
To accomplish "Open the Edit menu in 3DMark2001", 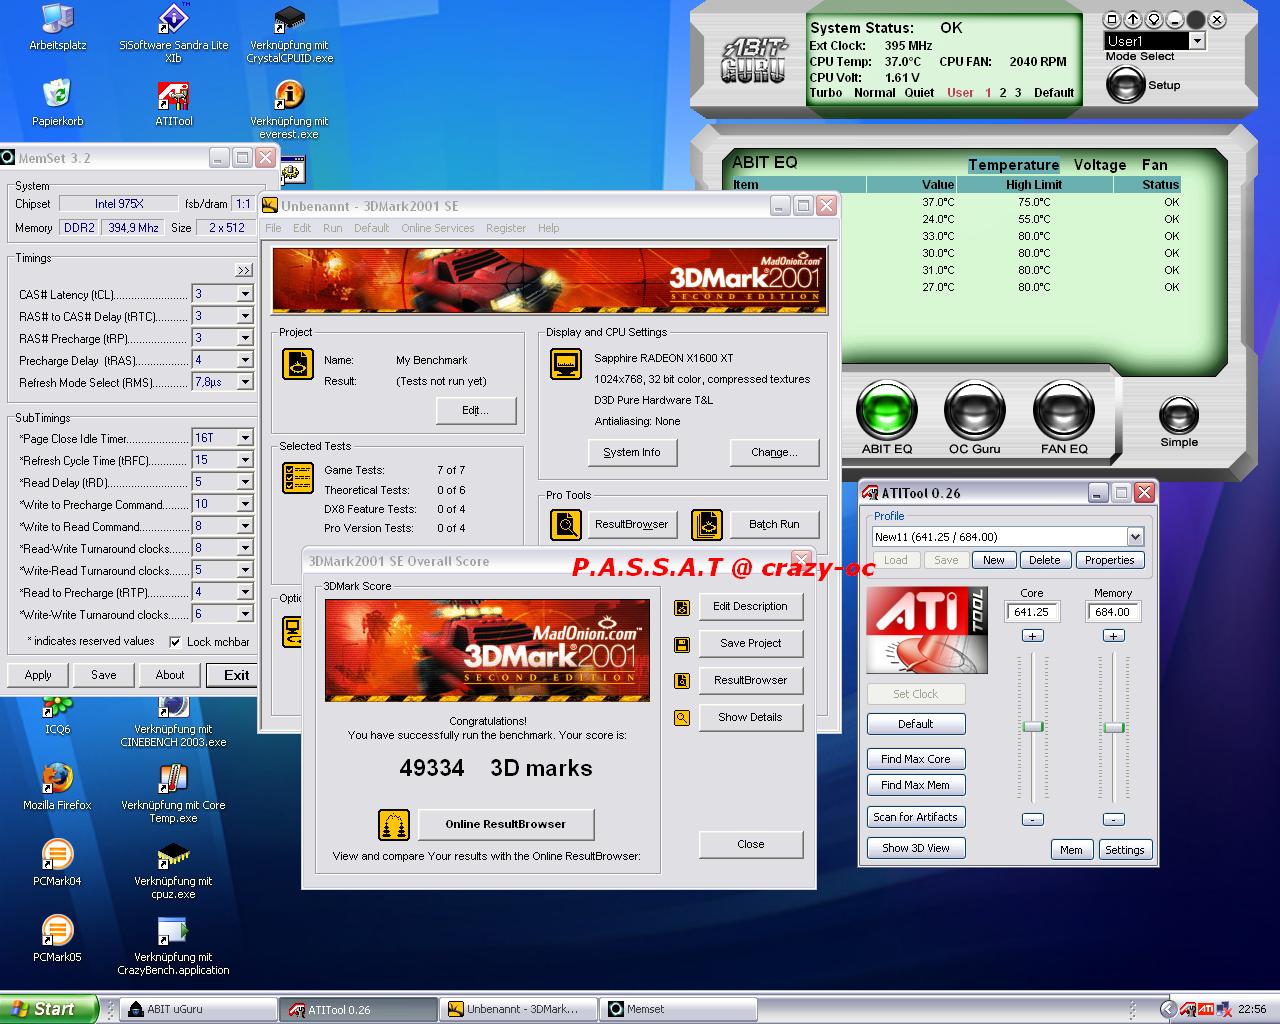I will [x=302, y=228].
